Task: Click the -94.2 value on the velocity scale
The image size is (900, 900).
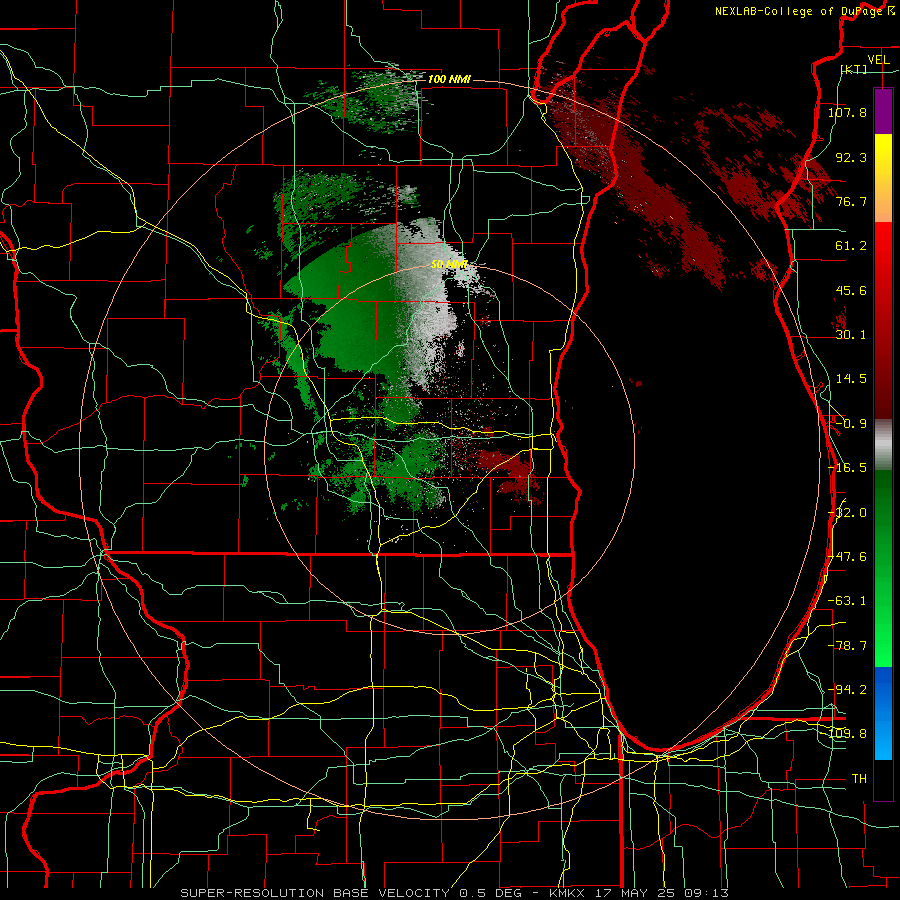Action: (847, 690)
